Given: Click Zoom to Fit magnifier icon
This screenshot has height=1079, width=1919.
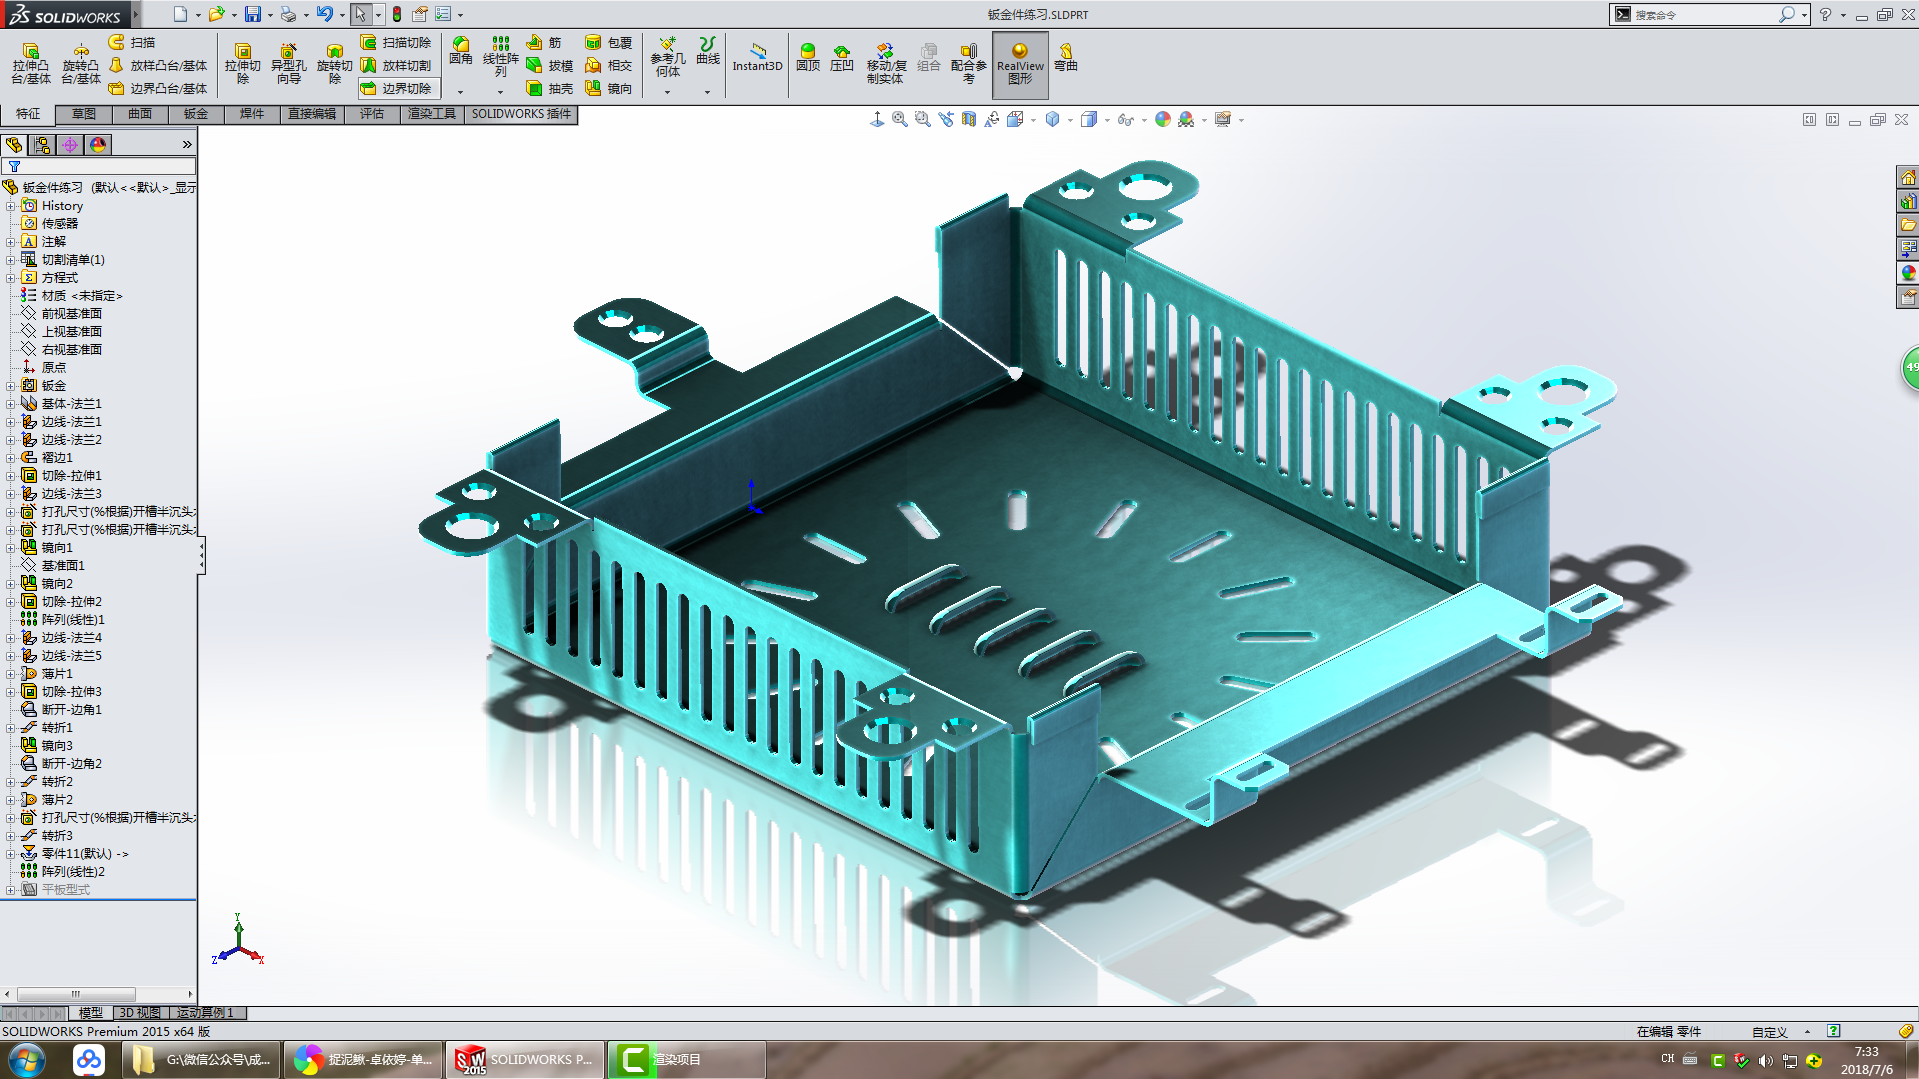Looking at the screenshot, I should click(x=899, y=120).
